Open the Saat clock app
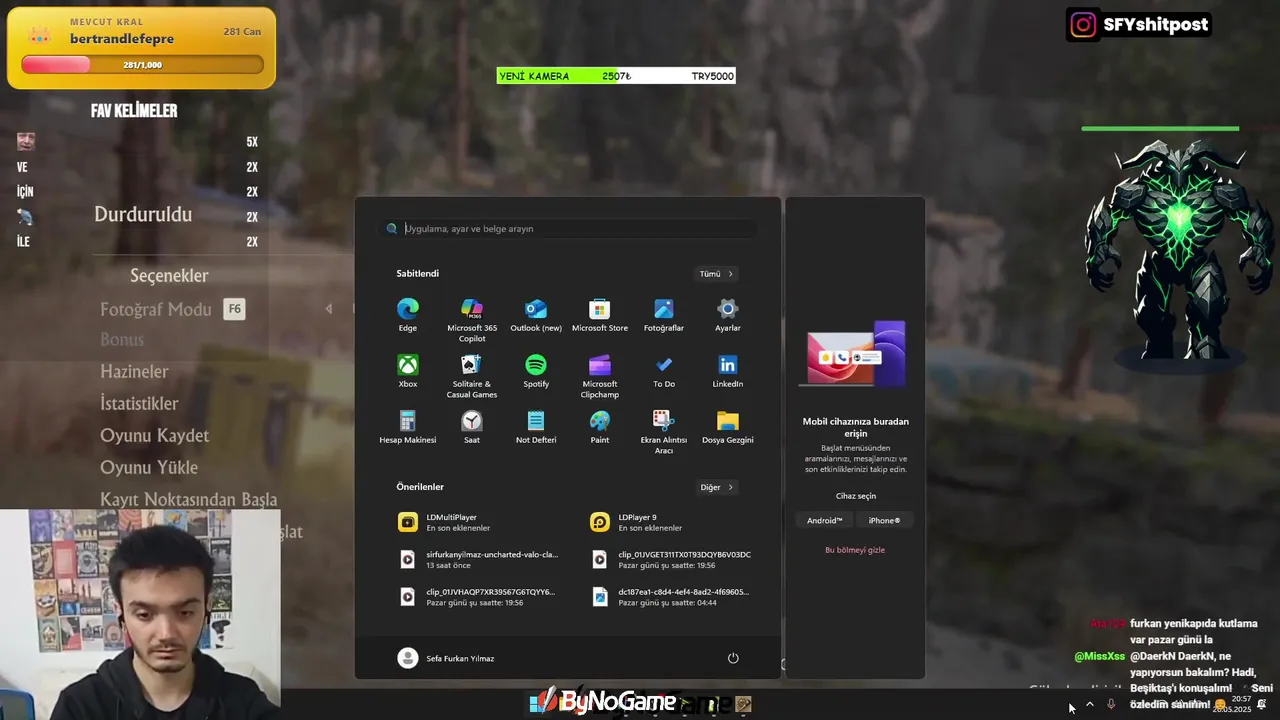The height and width of the screenshot is (720, 1280). [x=472, y=427]
